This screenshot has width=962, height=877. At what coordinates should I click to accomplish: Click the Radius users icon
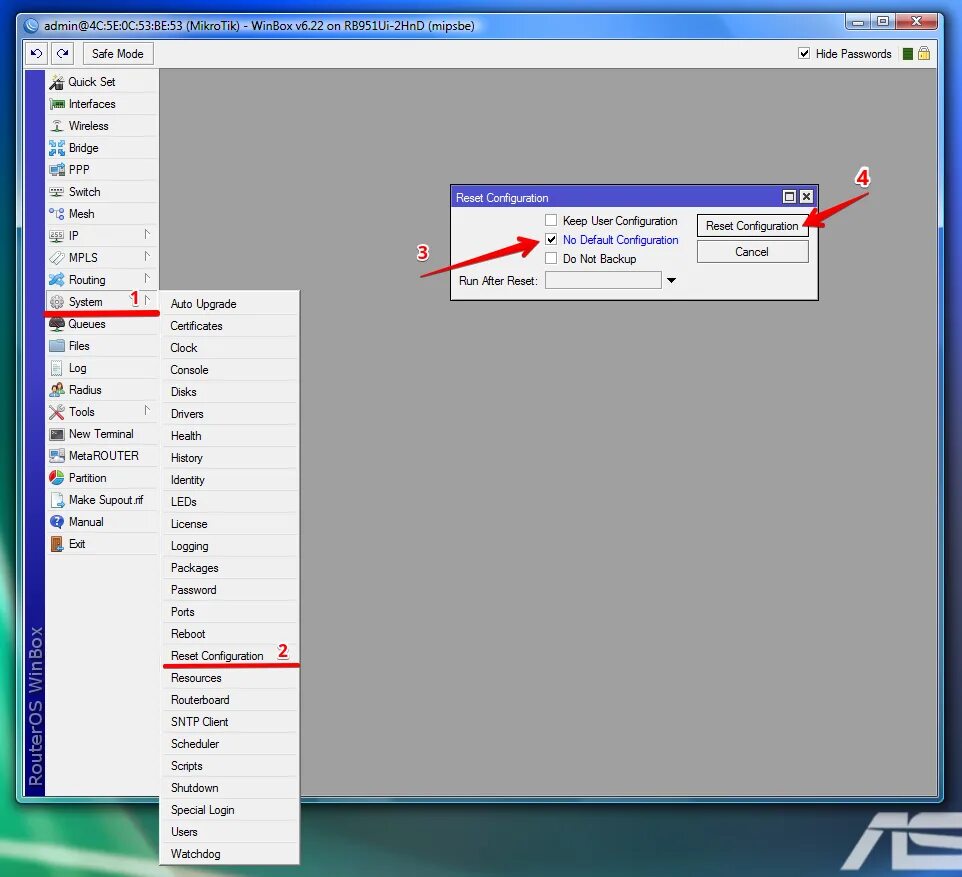point(56,390)
